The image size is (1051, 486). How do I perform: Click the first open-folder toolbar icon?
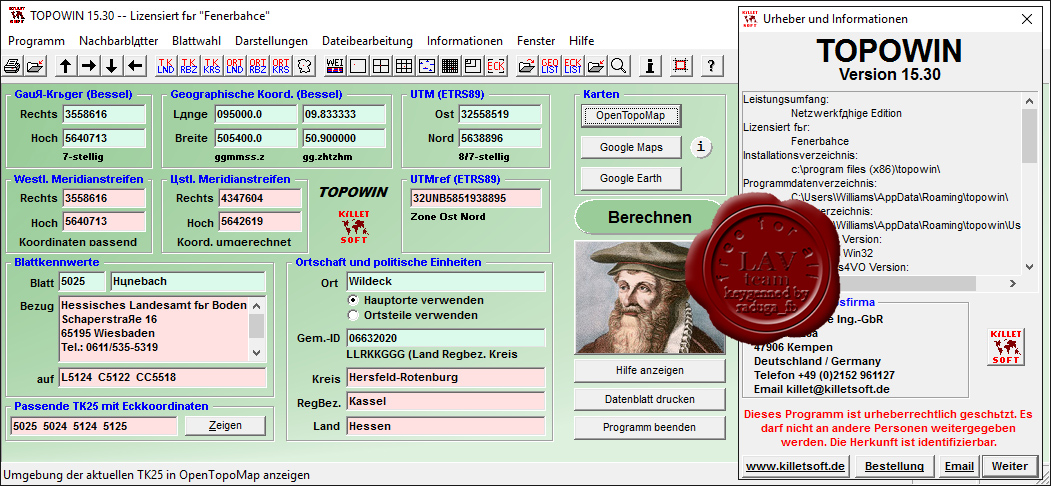35,66
